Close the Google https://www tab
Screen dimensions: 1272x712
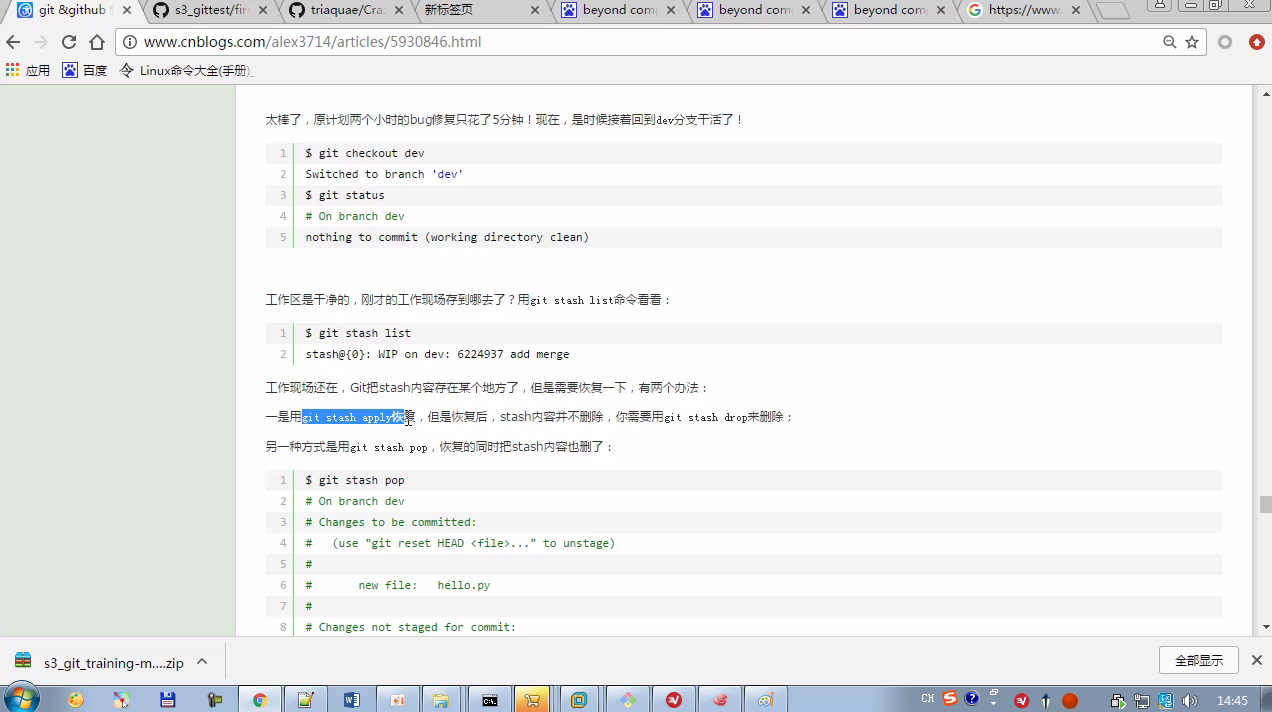(x=1077, y=10)
